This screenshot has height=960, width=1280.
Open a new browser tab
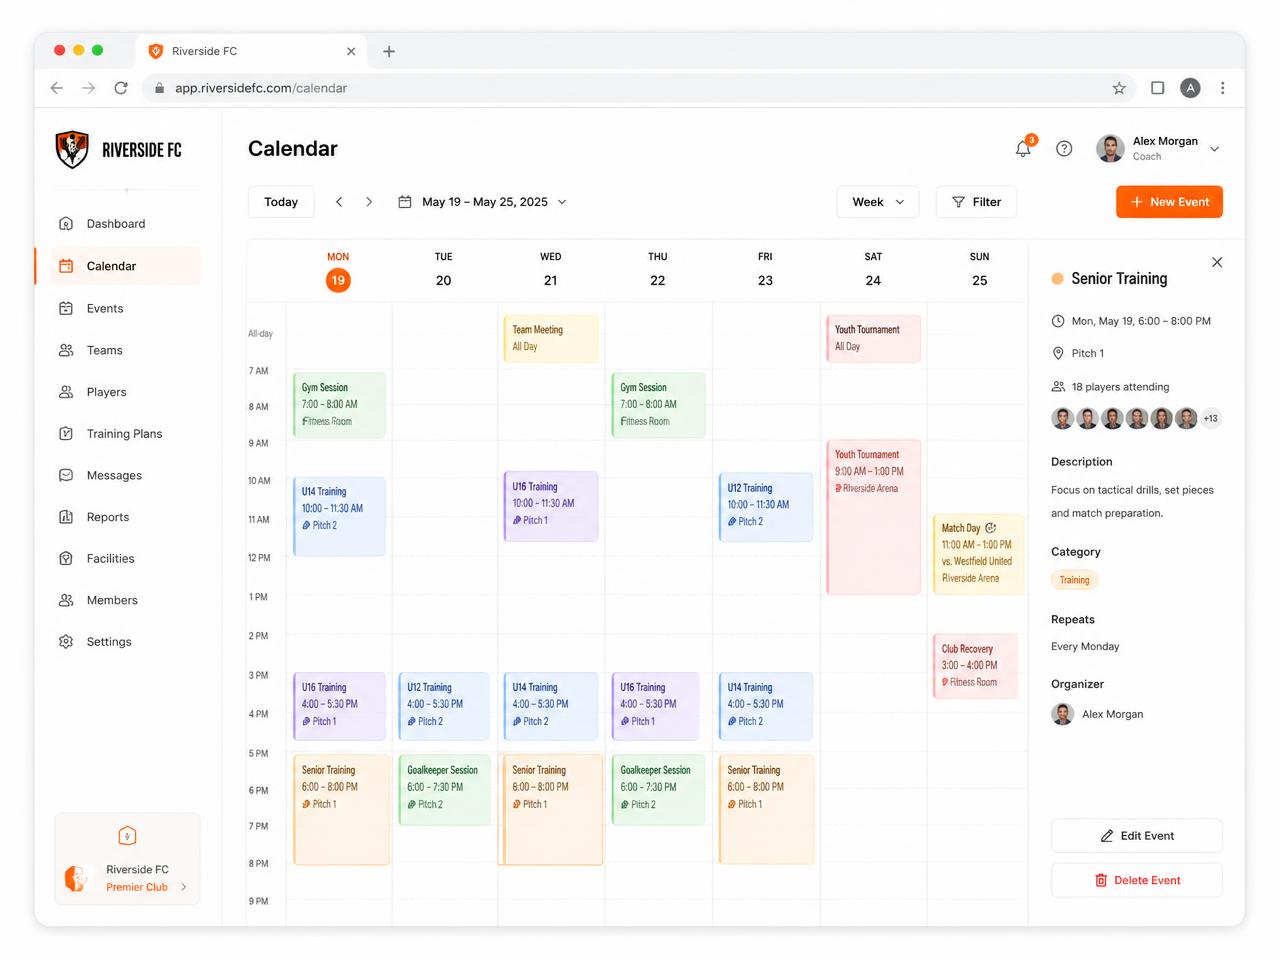click(x=389, y=51)
